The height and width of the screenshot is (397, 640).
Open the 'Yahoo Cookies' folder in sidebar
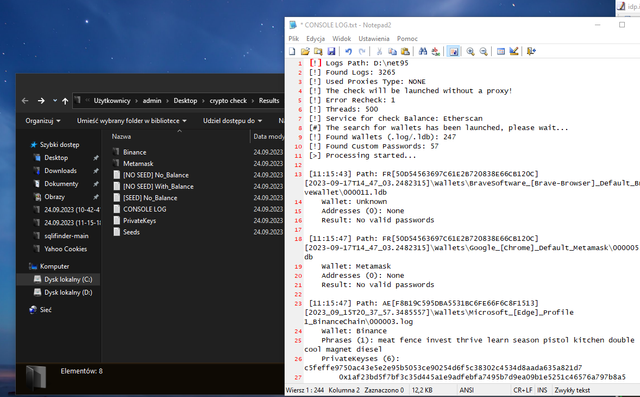tap(65, 249)
